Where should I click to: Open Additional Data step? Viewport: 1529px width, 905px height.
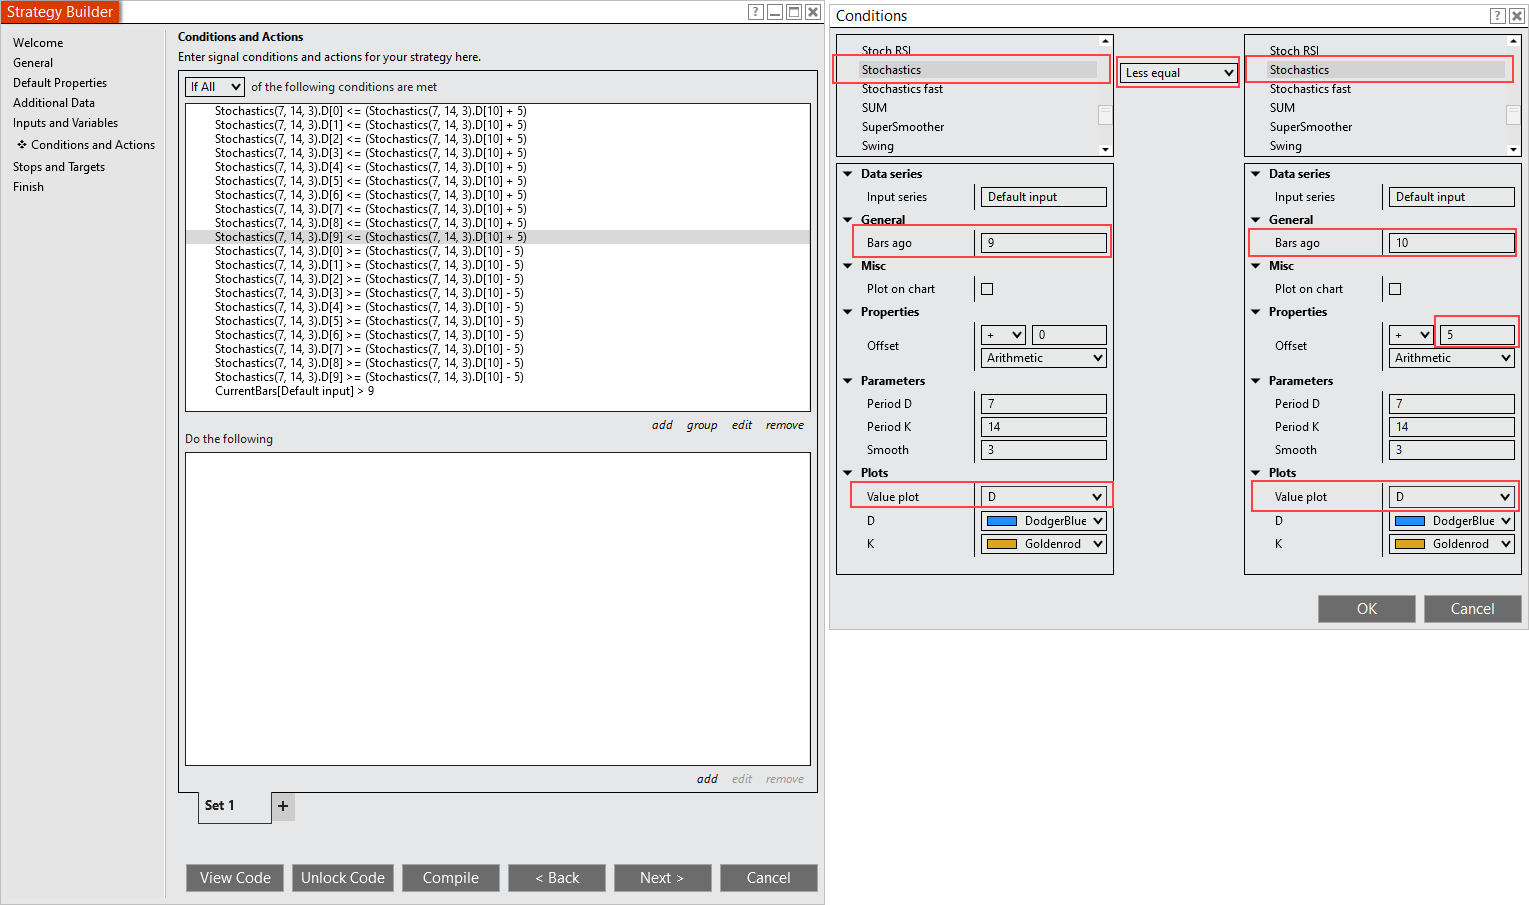pos(54,103)
